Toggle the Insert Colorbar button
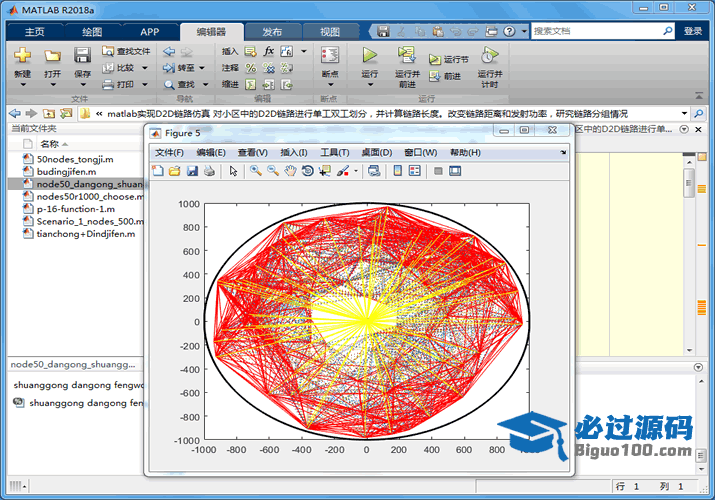This screenshot has width=715, height=500. (397, 171)
